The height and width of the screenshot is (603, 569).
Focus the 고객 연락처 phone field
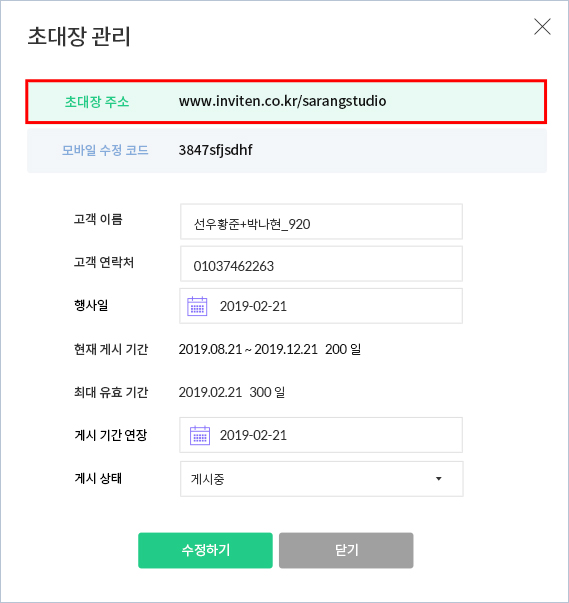321,264
